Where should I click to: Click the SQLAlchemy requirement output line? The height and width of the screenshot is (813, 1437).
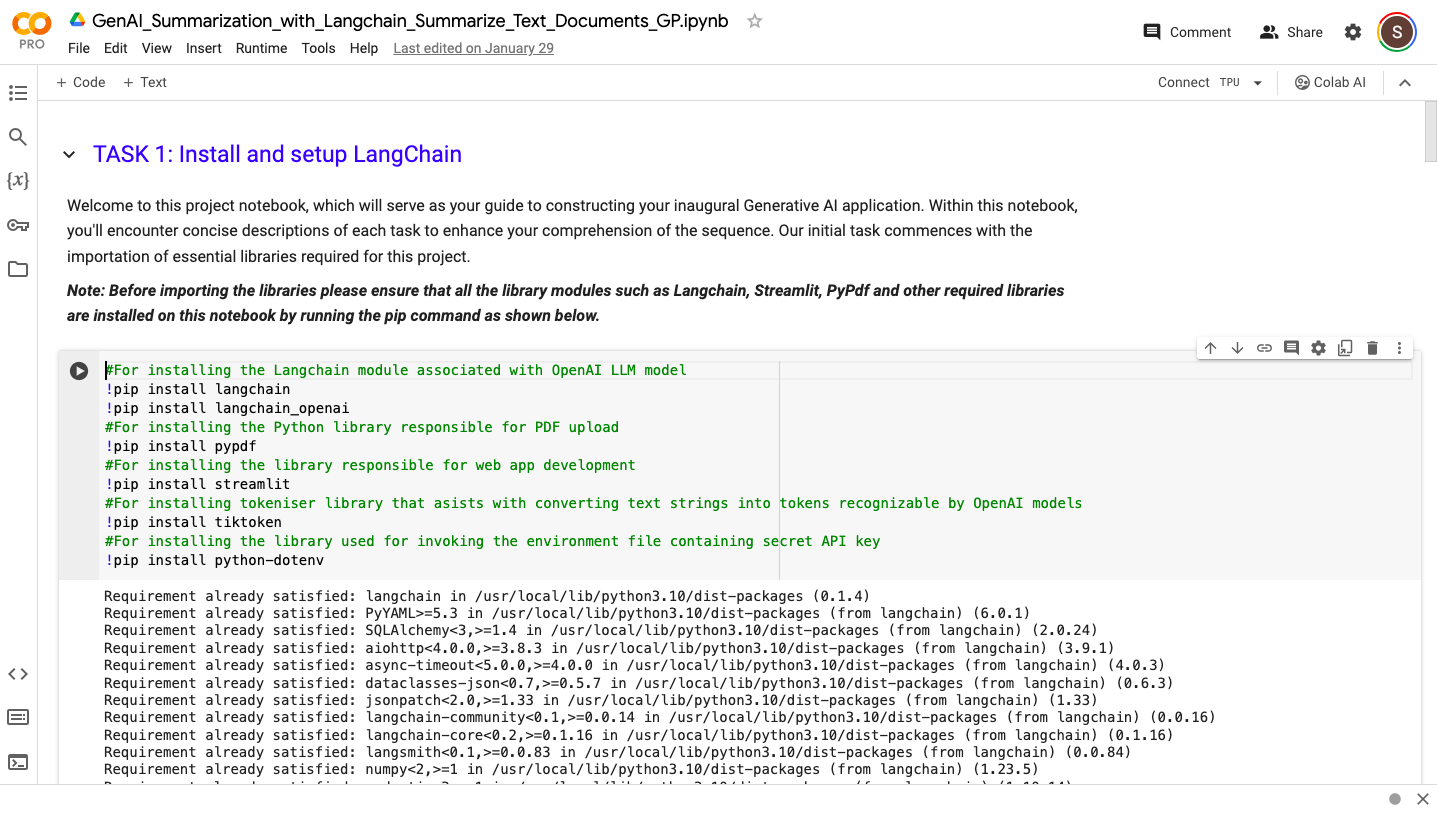(601, 630)
